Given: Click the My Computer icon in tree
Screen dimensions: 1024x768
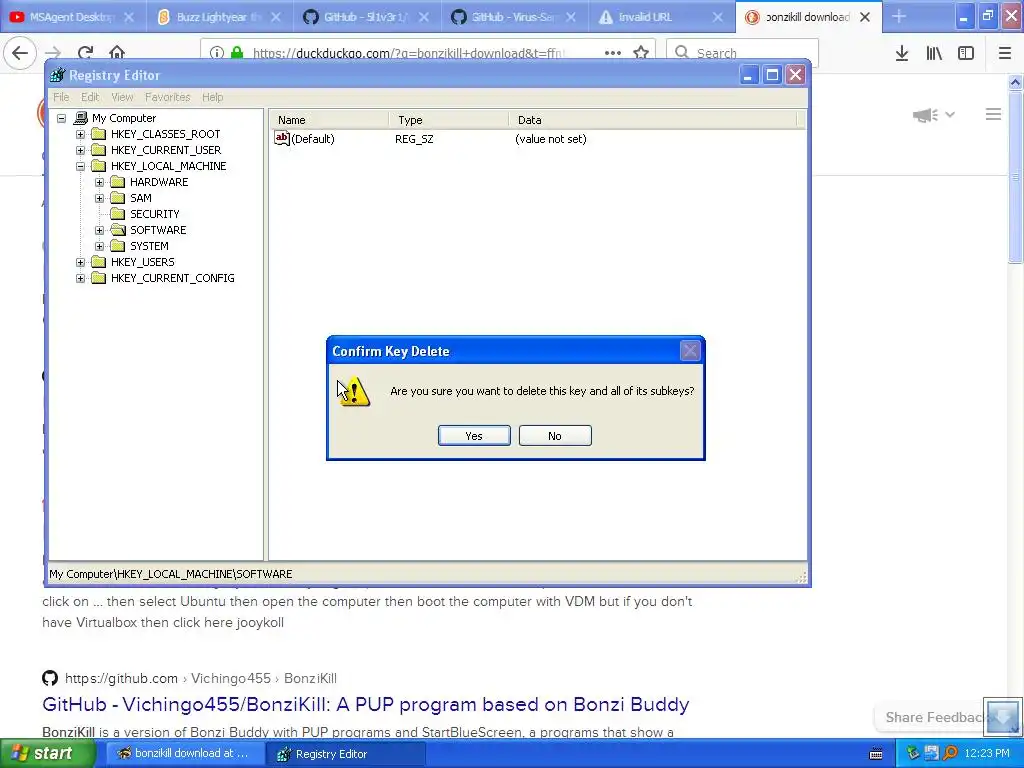Looking at the screenshot, I should pos(80,118).
